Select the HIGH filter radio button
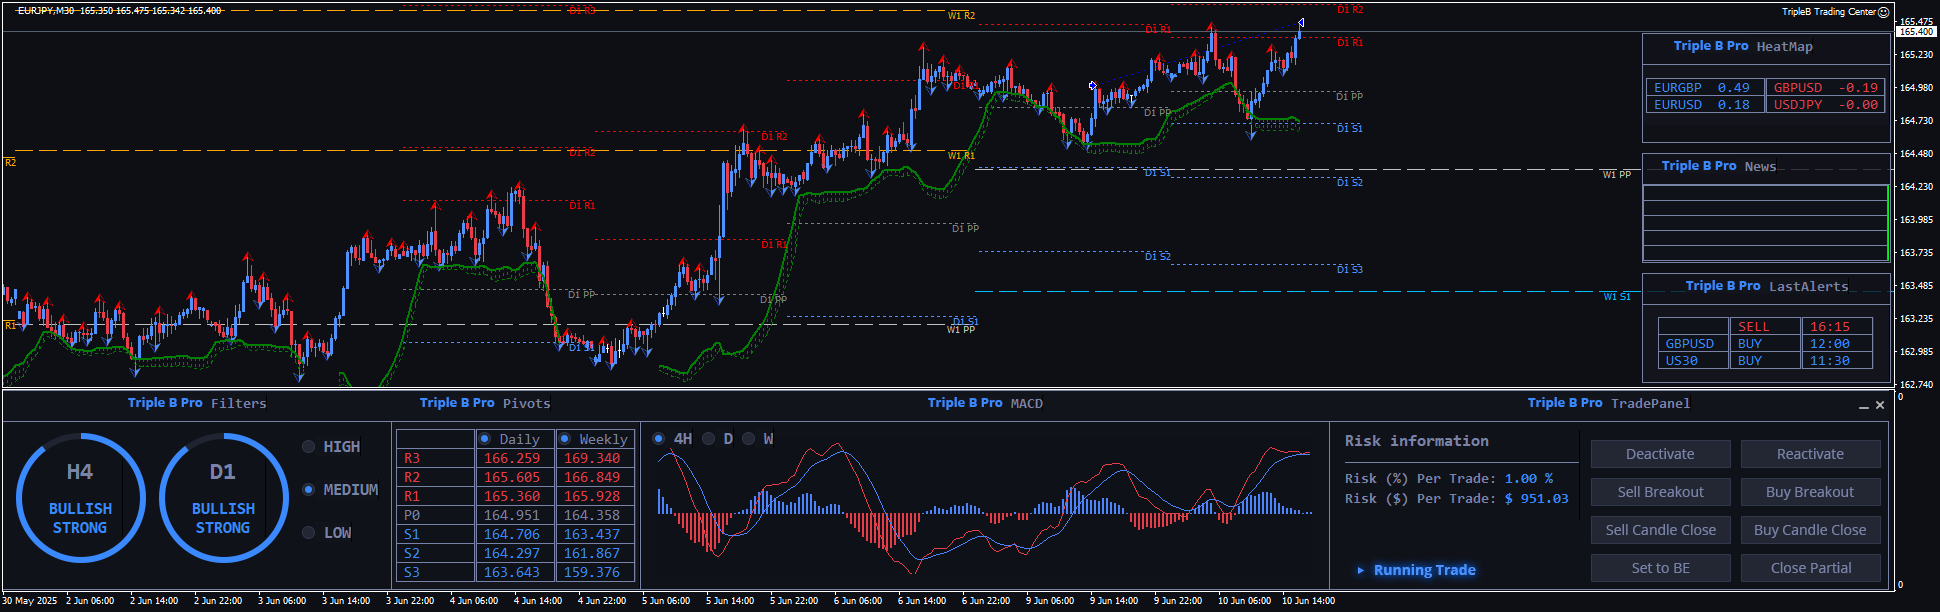Image resolution: width=1940 pixels, height=612 pixels. [309, 447]
